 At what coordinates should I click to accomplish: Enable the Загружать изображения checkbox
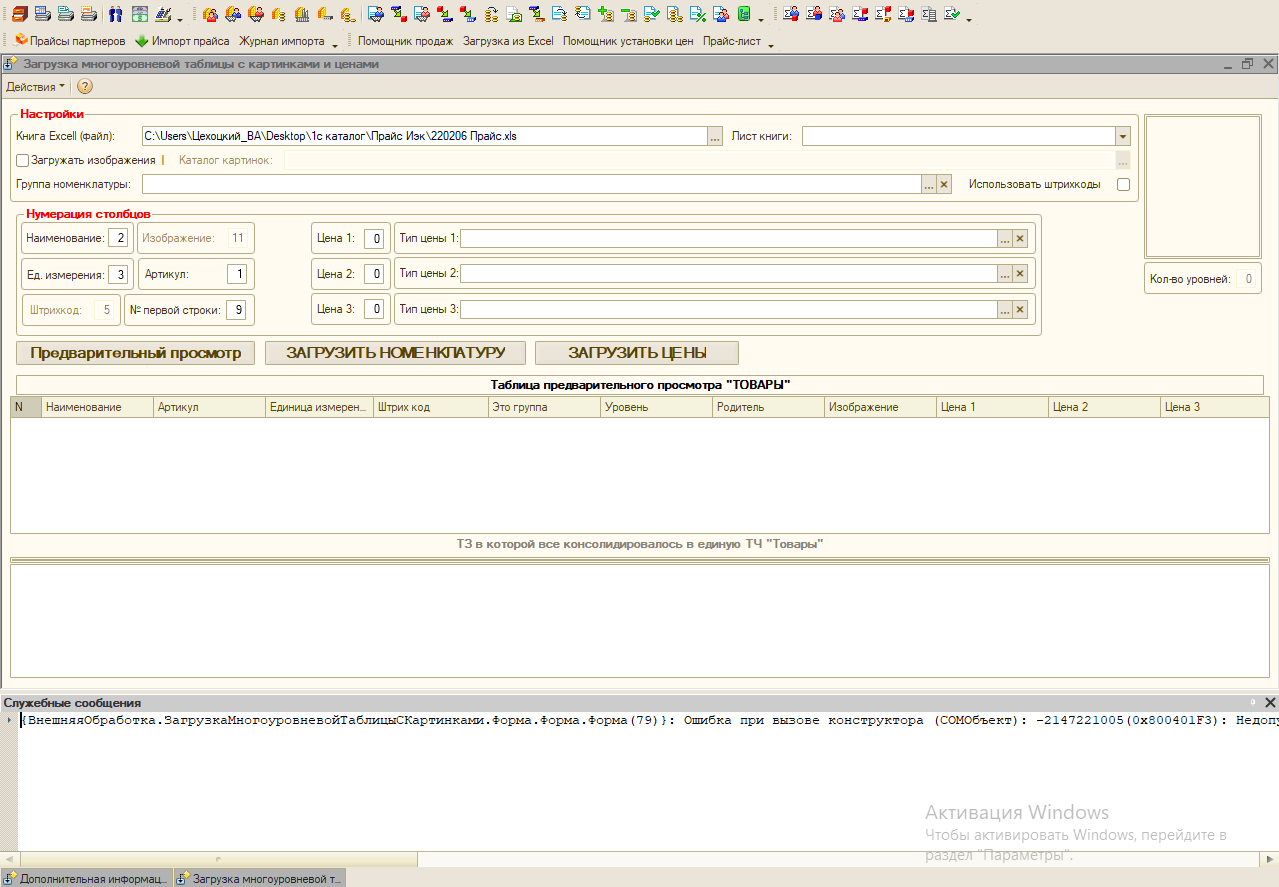(23, 160)
